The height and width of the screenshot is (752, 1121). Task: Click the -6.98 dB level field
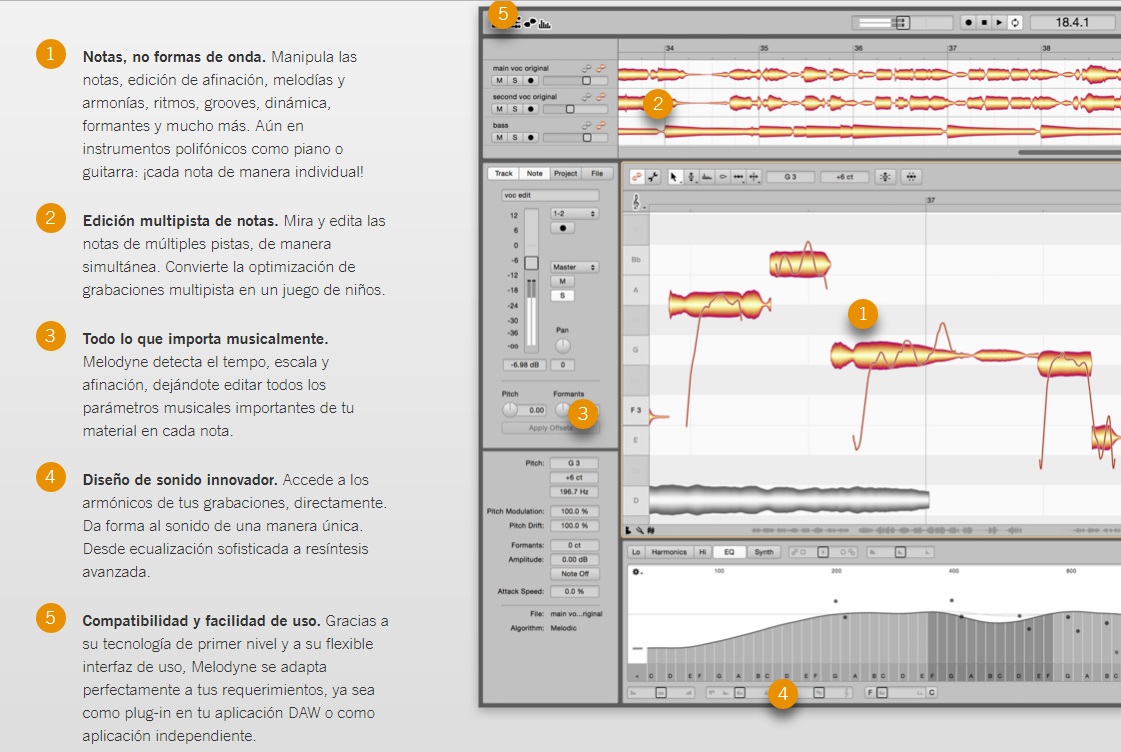[x=524, y=365]
